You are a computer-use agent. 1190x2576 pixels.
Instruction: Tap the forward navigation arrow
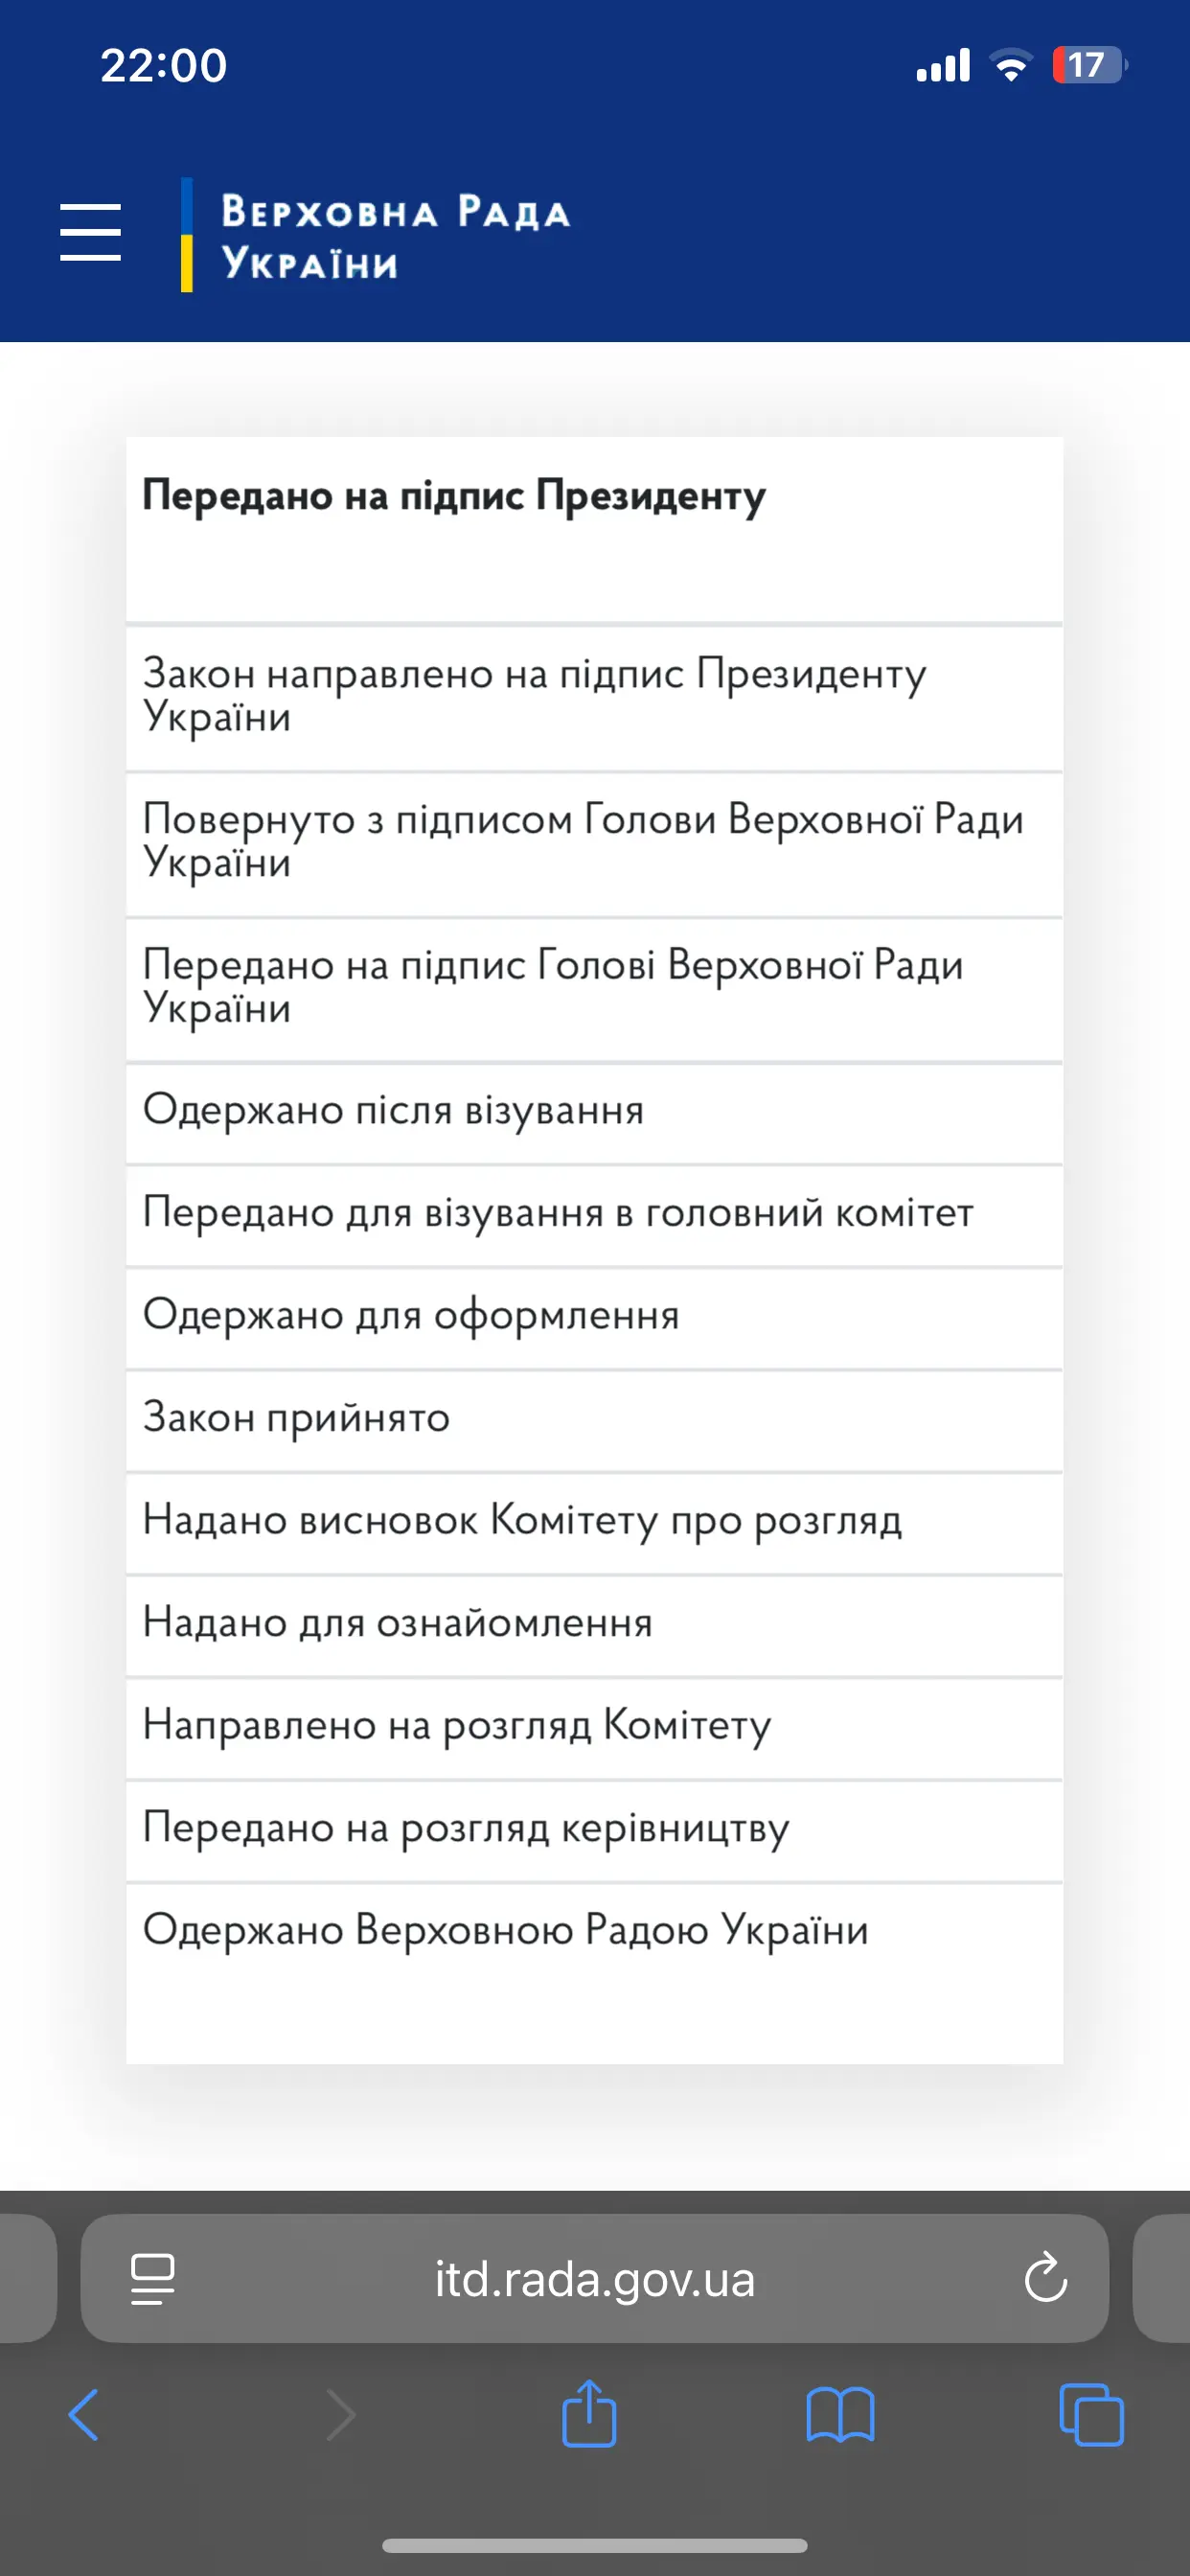(340, 2415)
